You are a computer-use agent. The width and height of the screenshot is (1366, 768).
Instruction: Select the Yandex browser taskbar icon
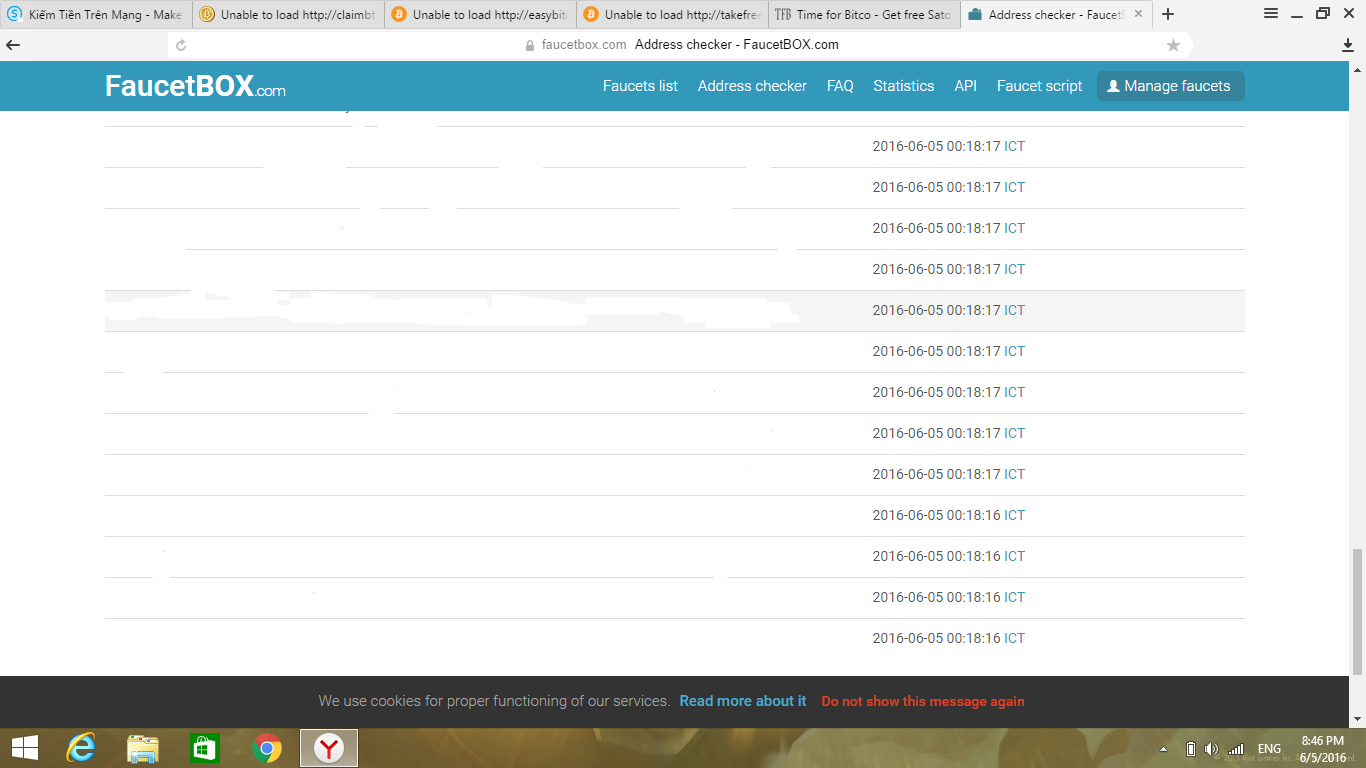point(329,748)
